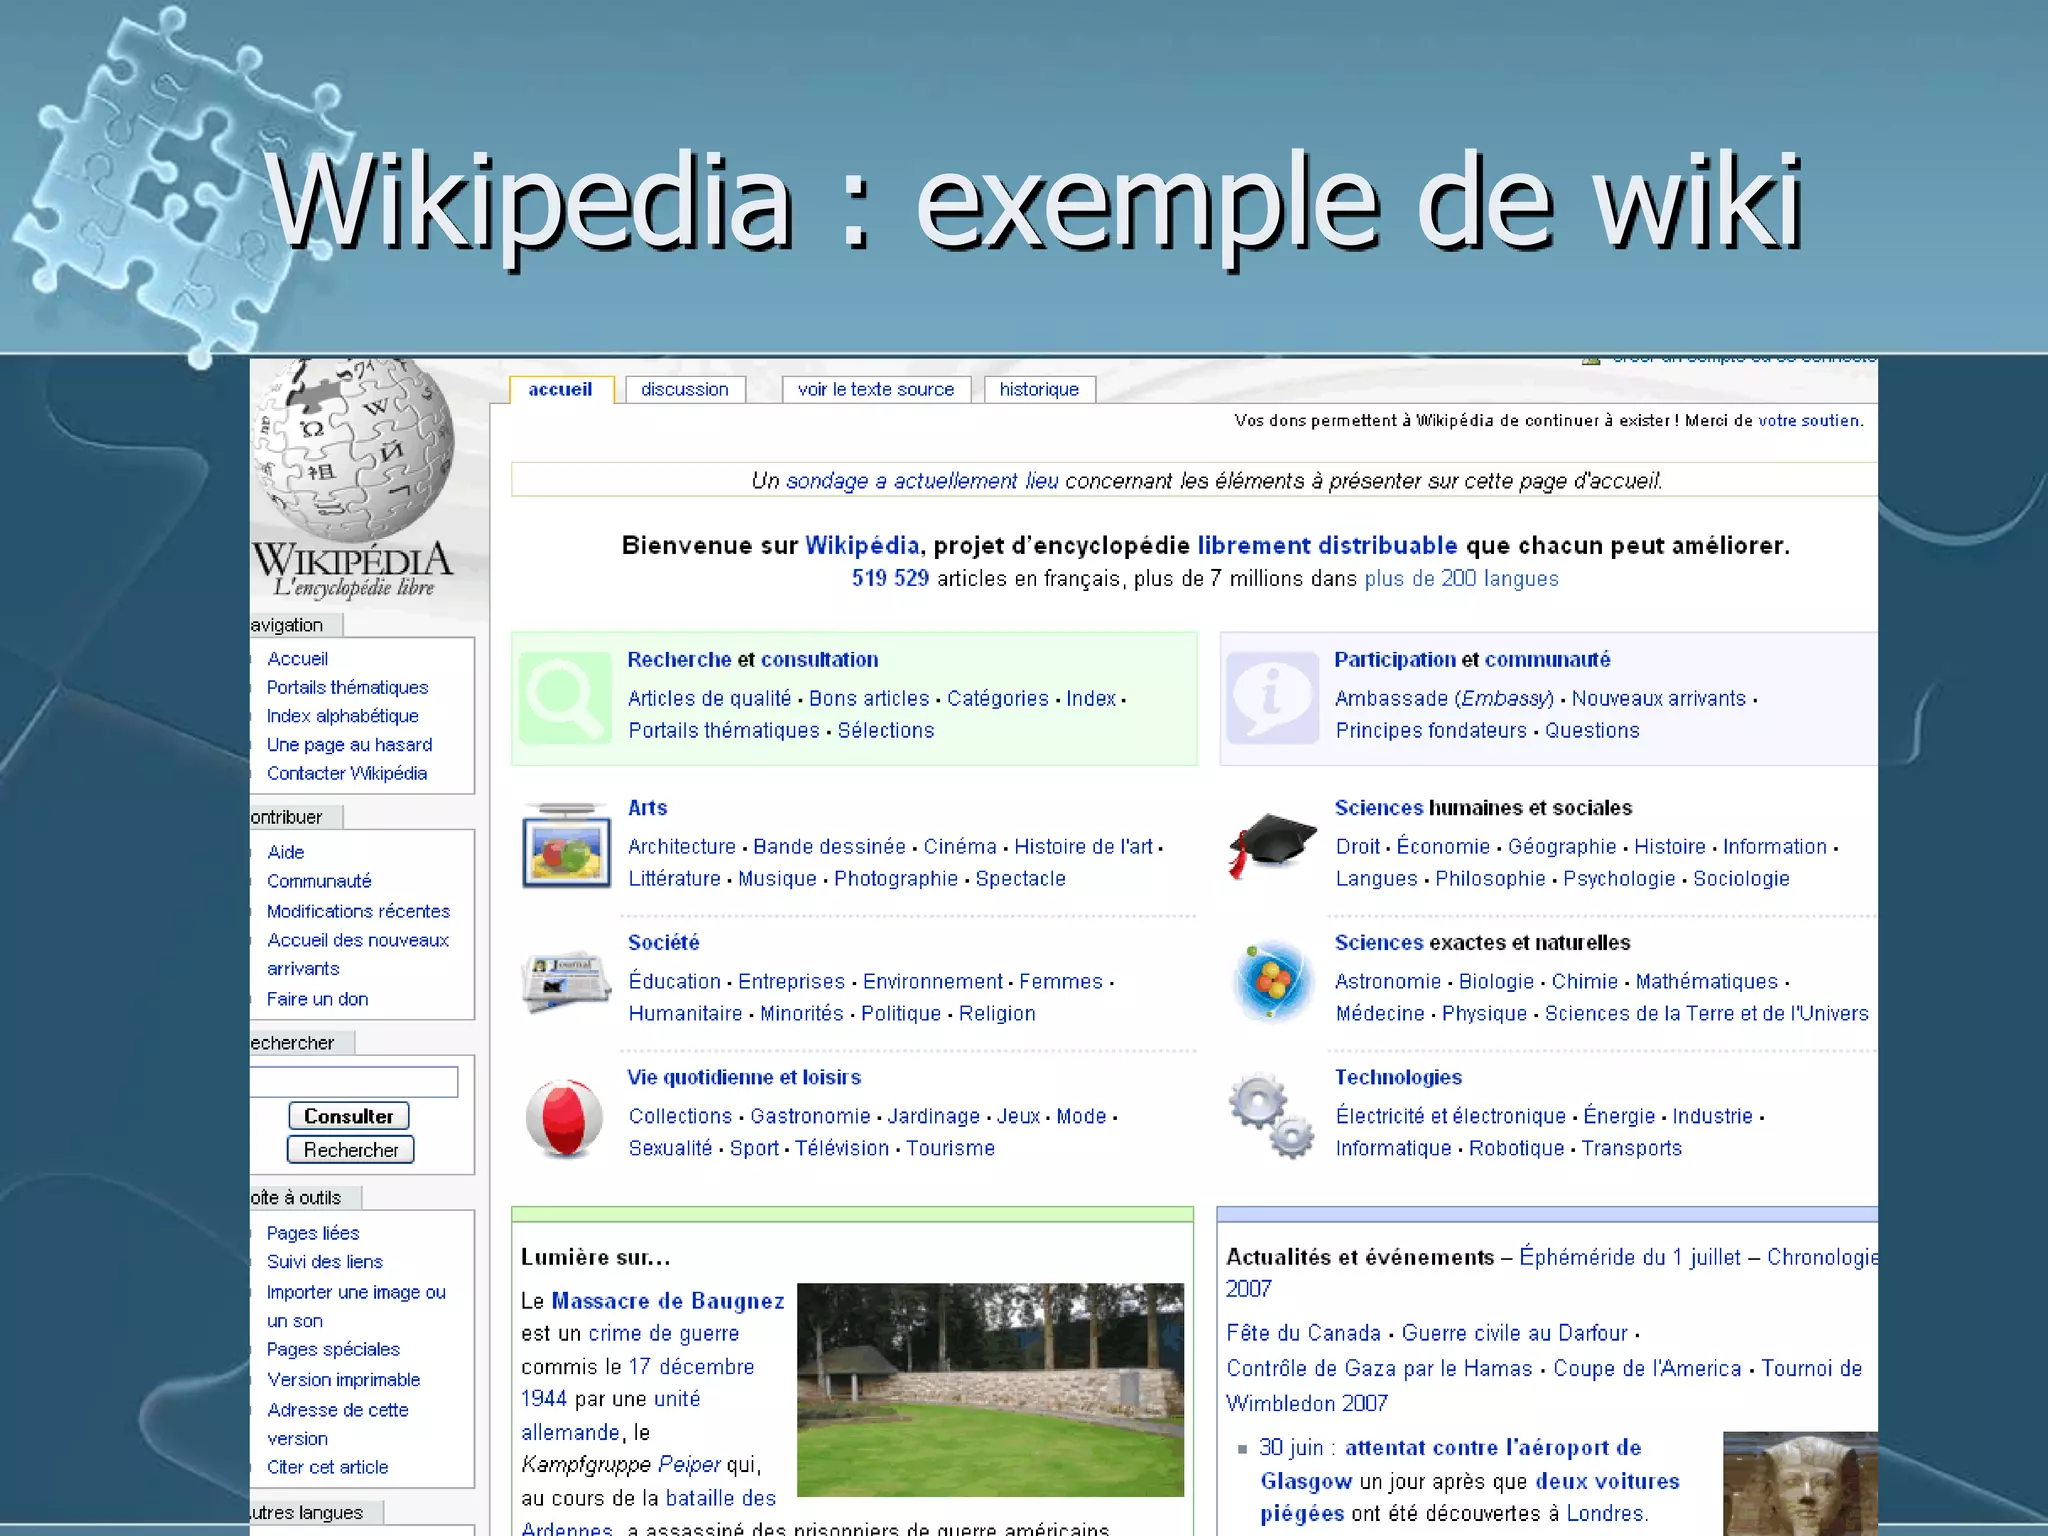Open the Accueil sidebar link
This screenshot has height=1536, width=2048.
point(297,659)
